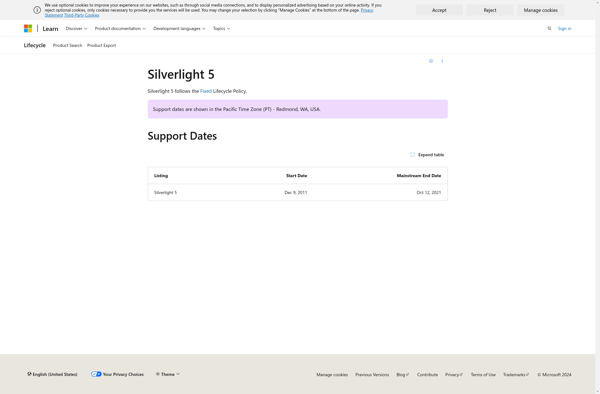This screenshot has width=600, height=394.
Task: Expand the Product documentation menu
Action: (120, 29)
